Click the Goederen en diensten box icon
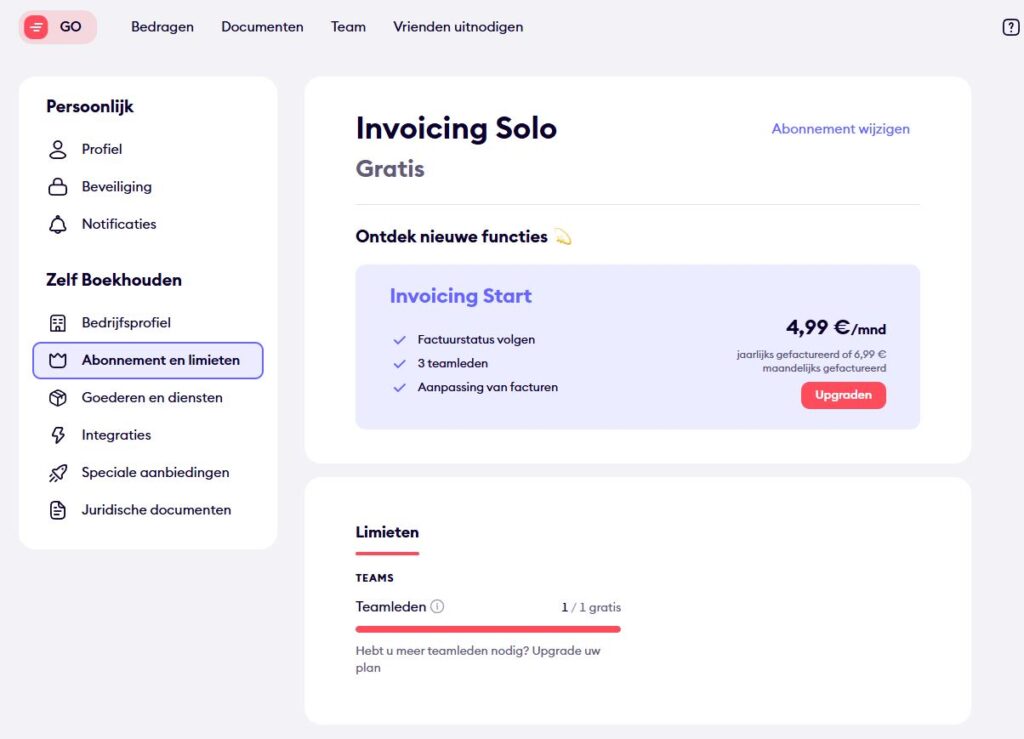This screenshot has width=1024, height=739. (58, 398)
